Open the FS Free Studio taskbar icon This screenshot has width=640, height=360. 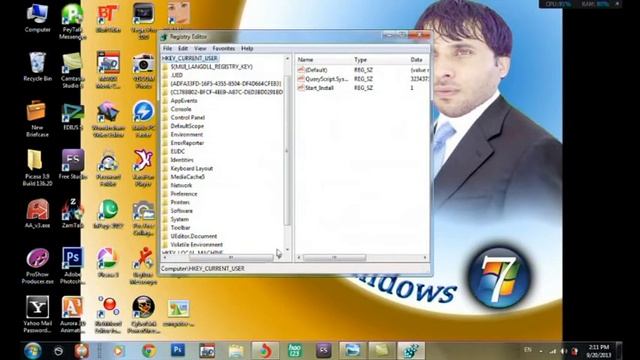[323, 351]
